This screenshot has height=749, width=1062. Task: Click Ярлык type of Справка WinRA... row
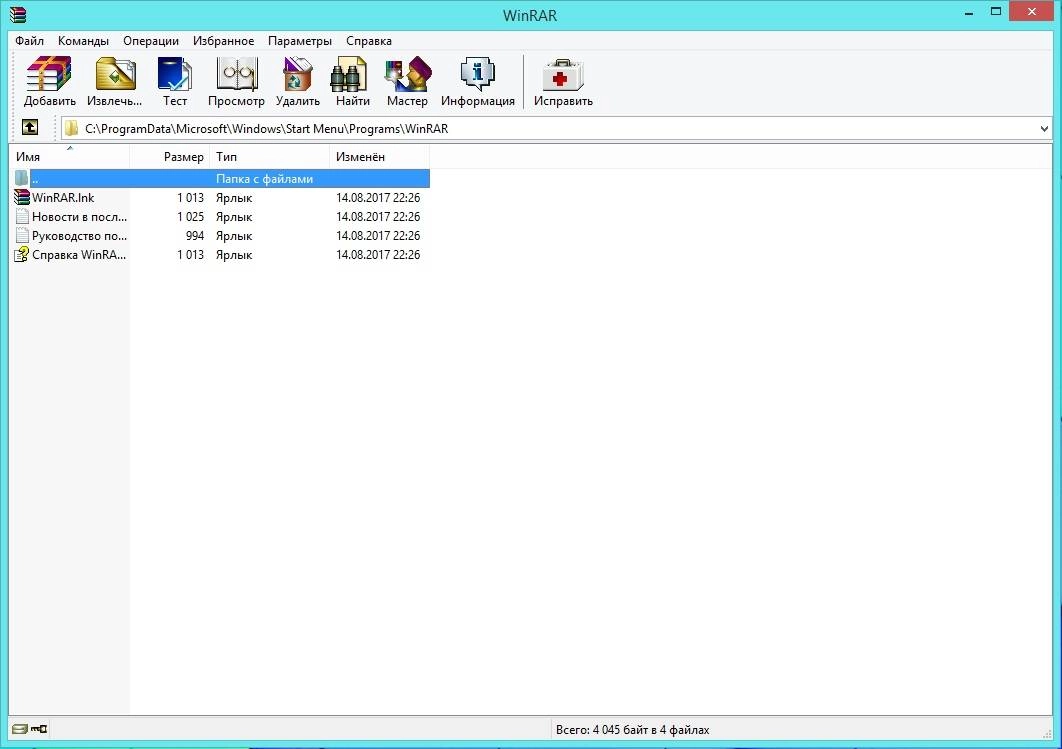(x=234, y=255)
